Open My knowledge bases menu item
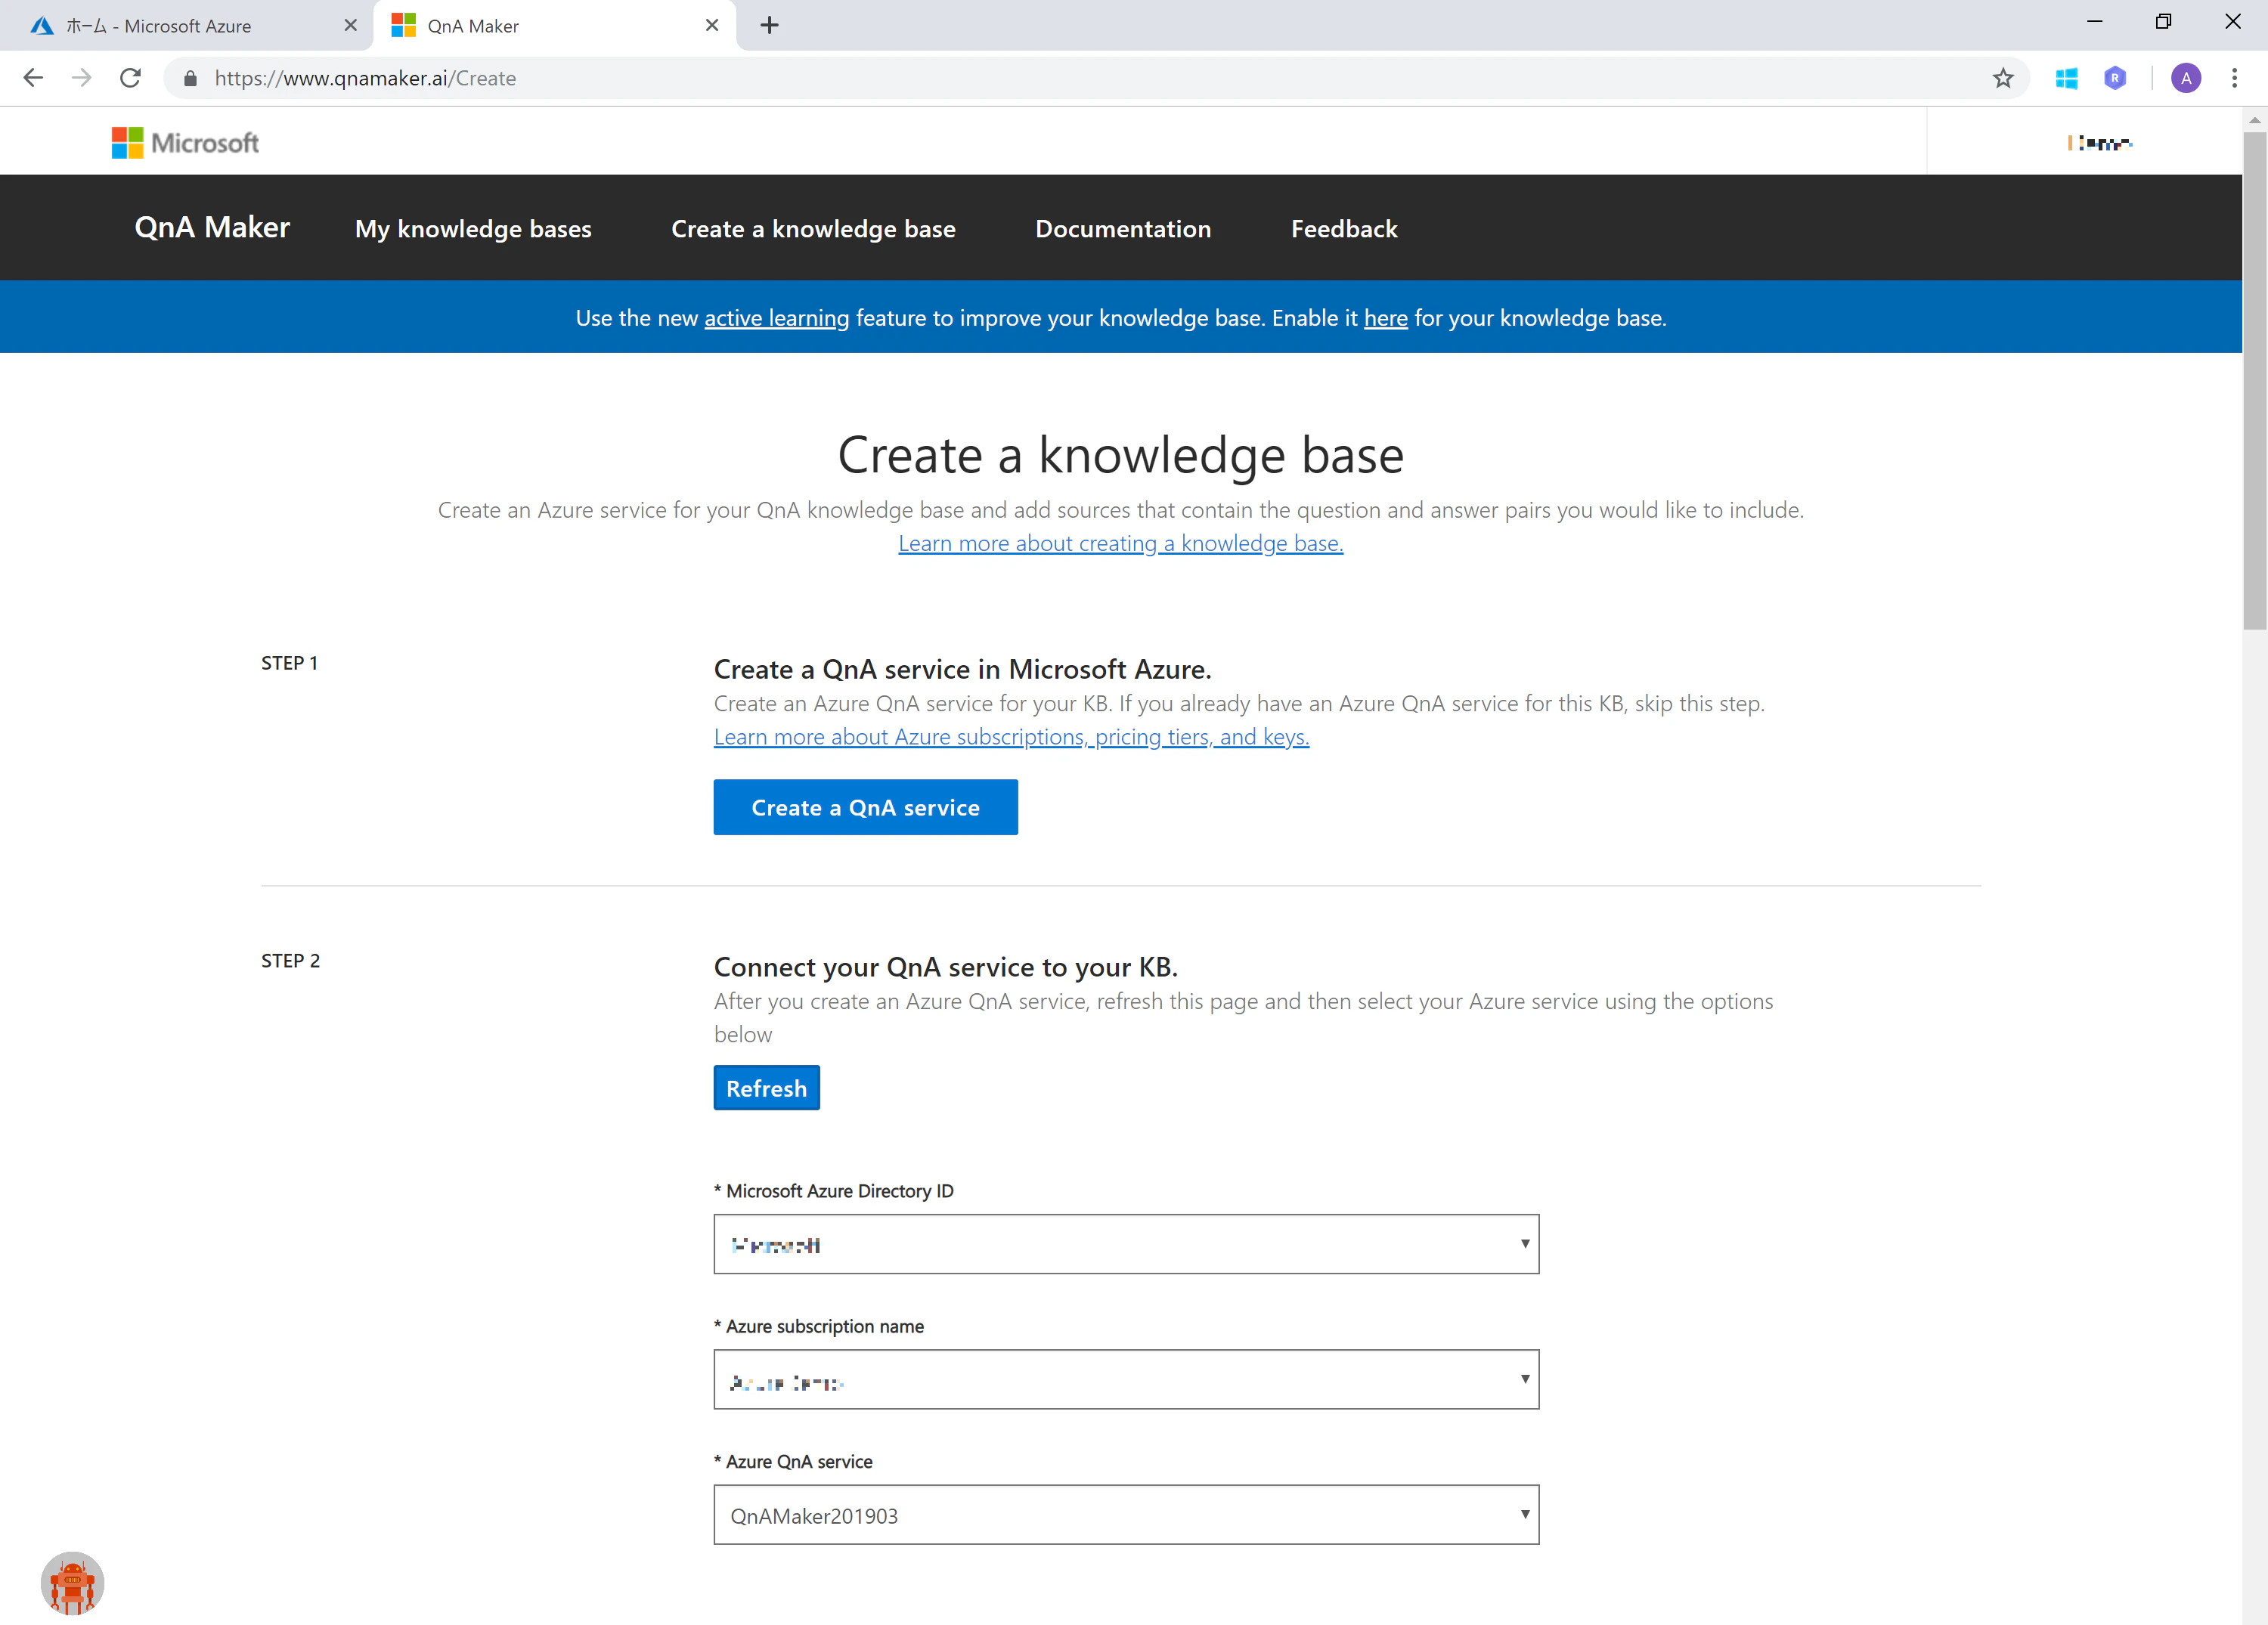 tap(473, 229)
